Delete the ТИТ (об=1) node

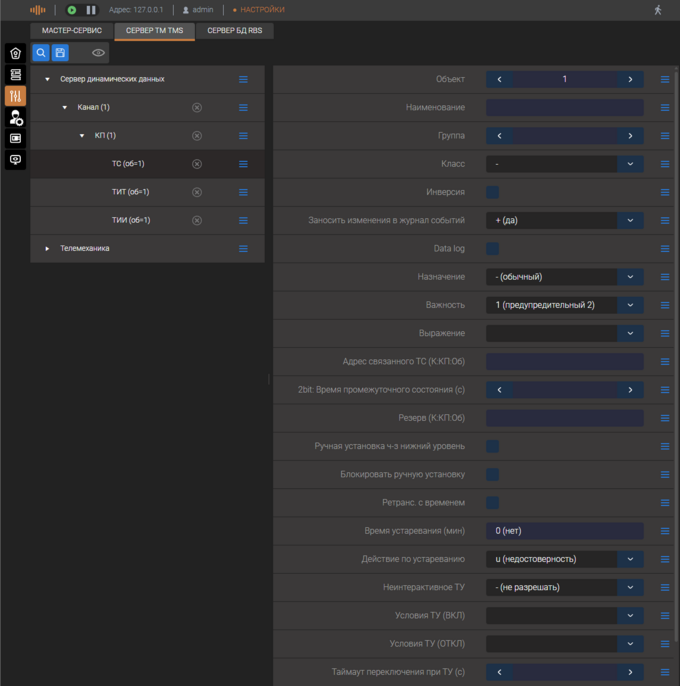[x=196, y=192]
